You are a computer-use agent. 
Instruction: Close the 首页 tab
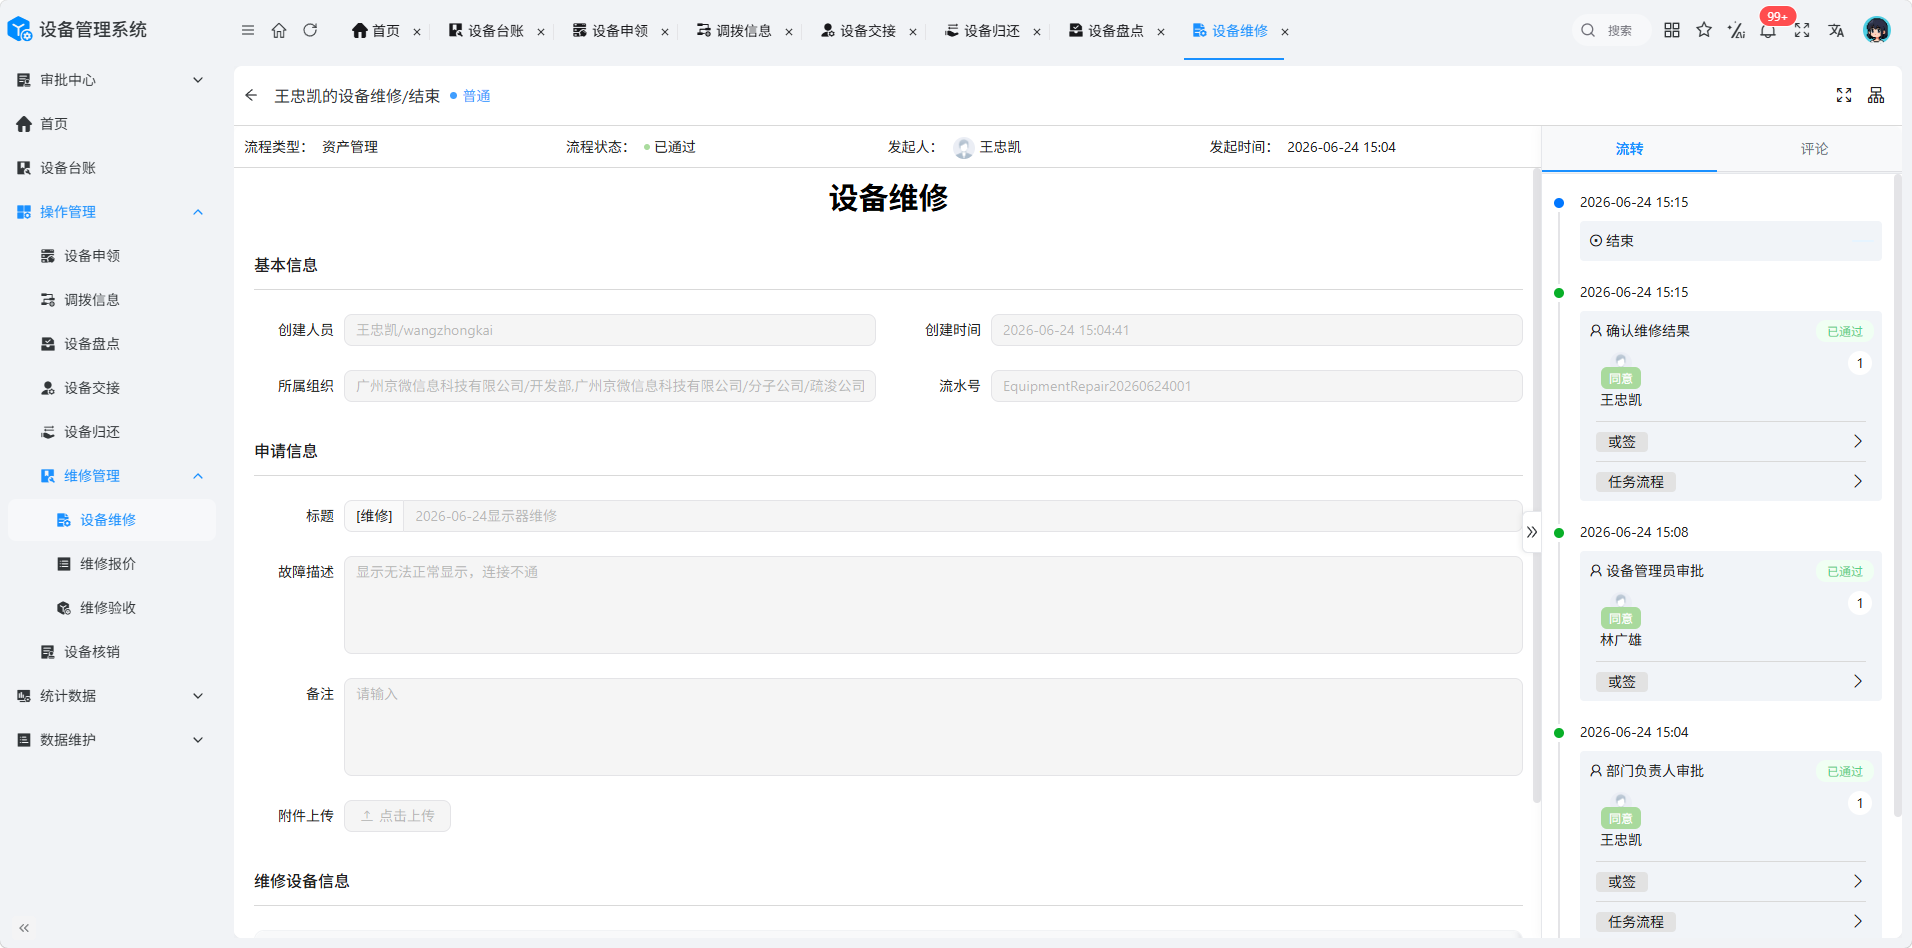tap(417, 32)
